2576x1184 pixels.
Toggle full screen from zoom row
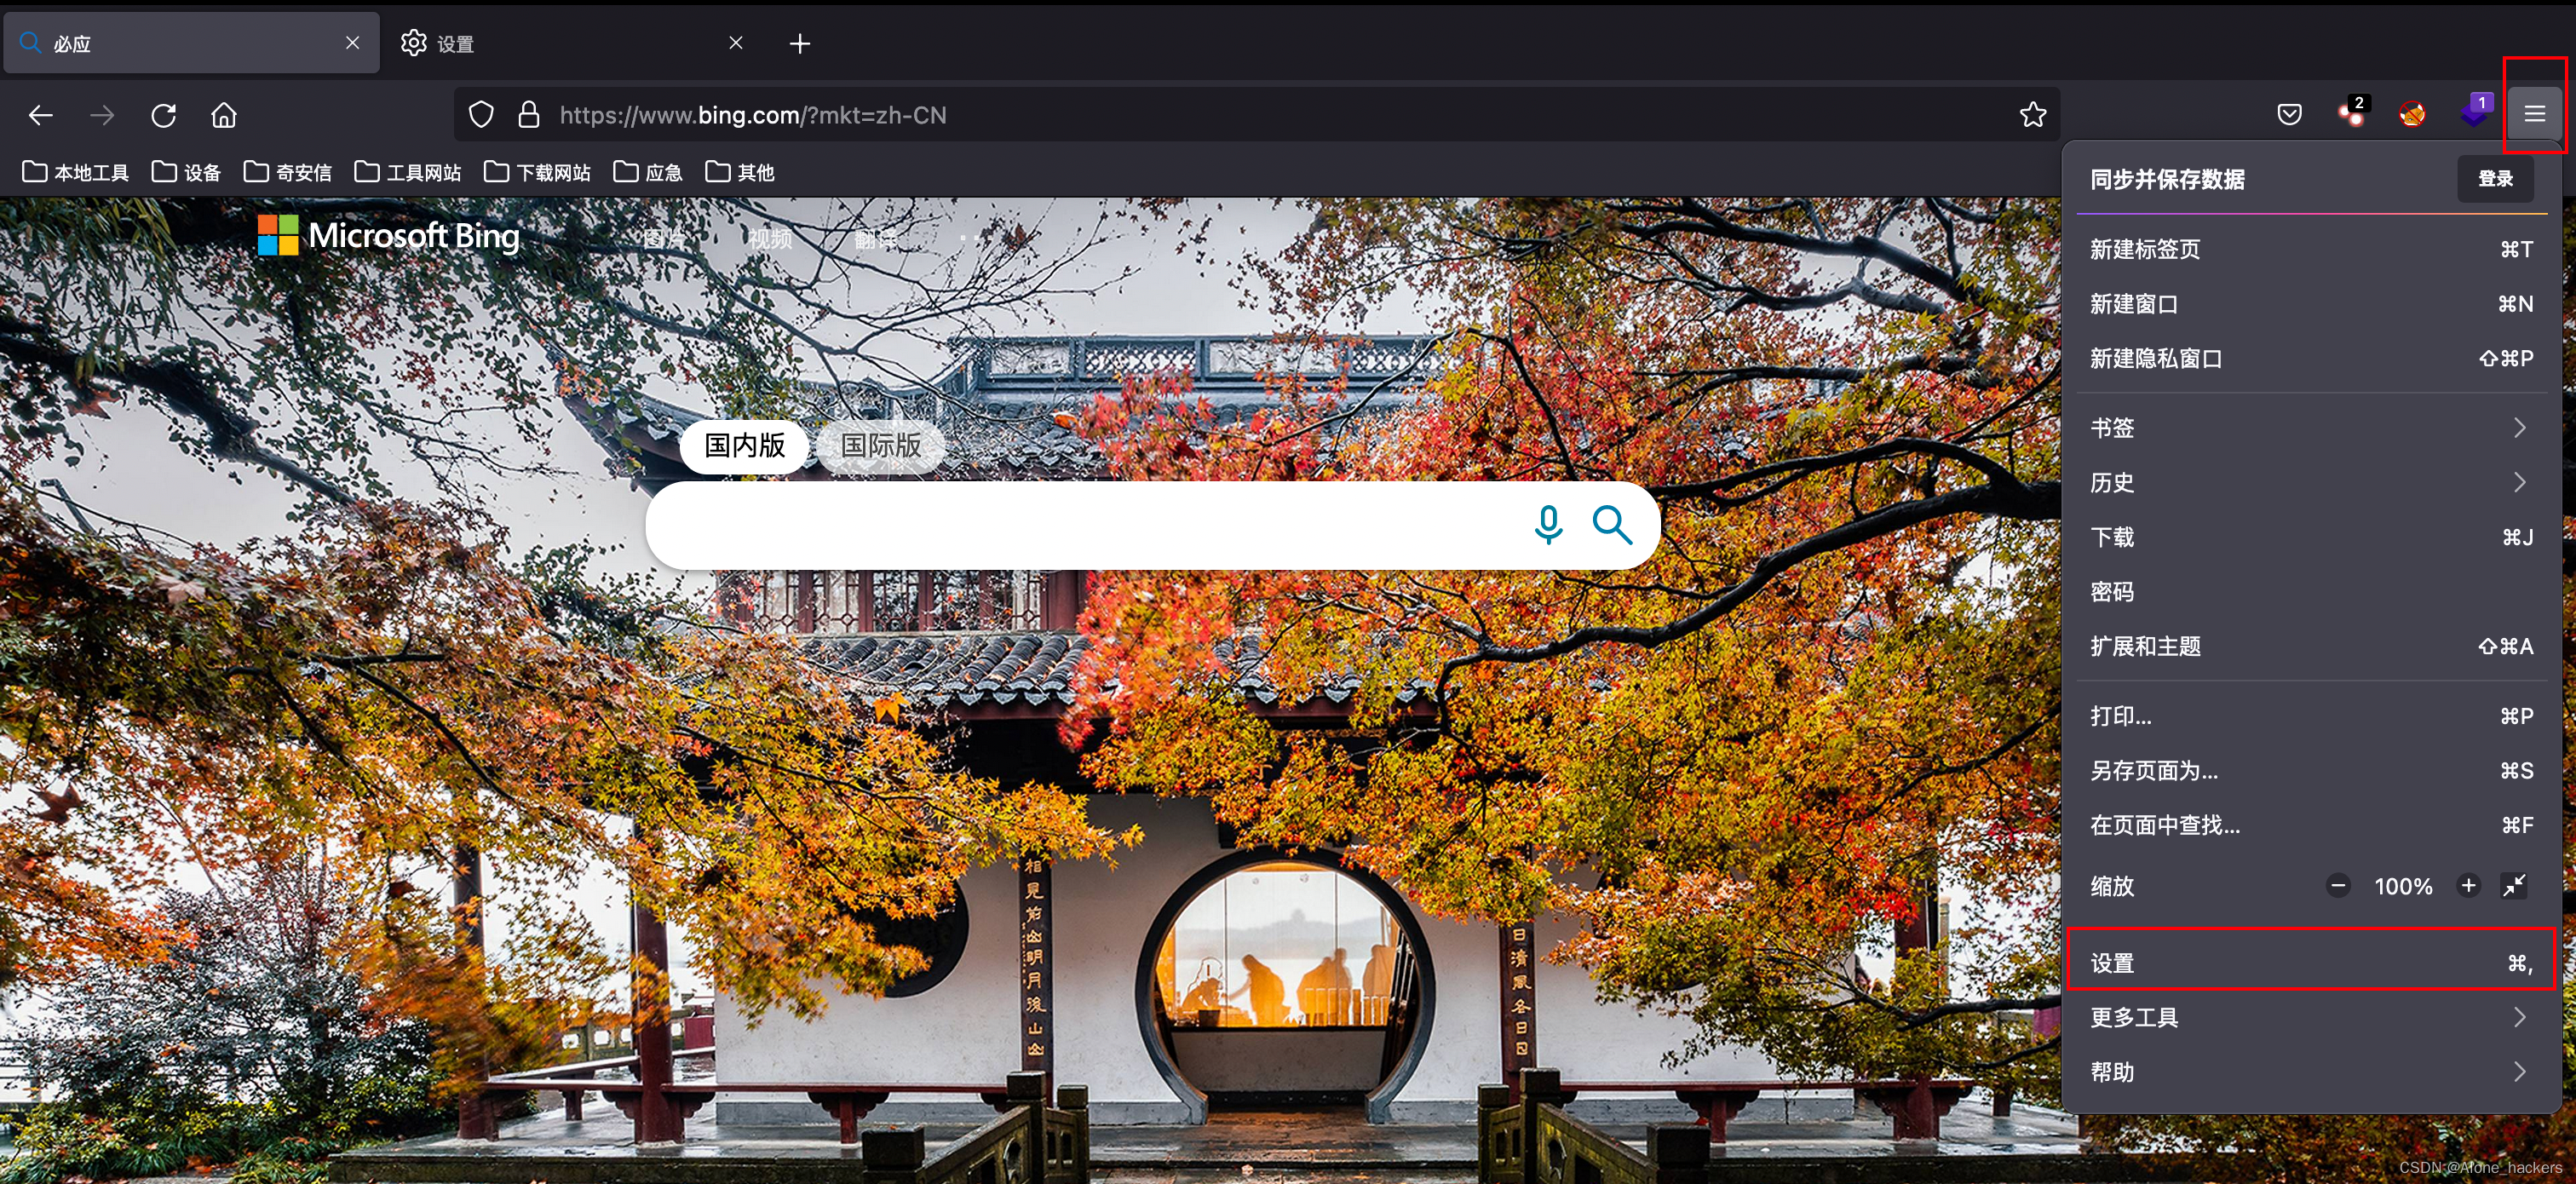(2514, 885)
